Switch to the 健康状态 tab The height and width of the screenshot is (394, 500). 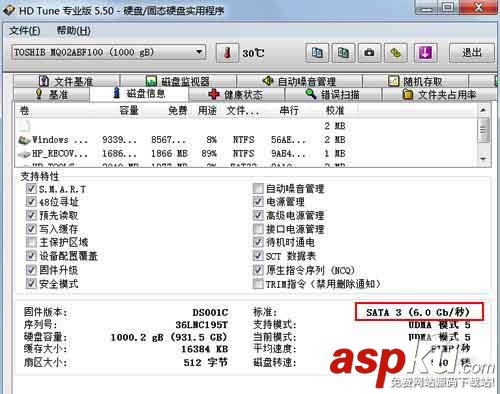pyautogui.click(x=236, y=95)
